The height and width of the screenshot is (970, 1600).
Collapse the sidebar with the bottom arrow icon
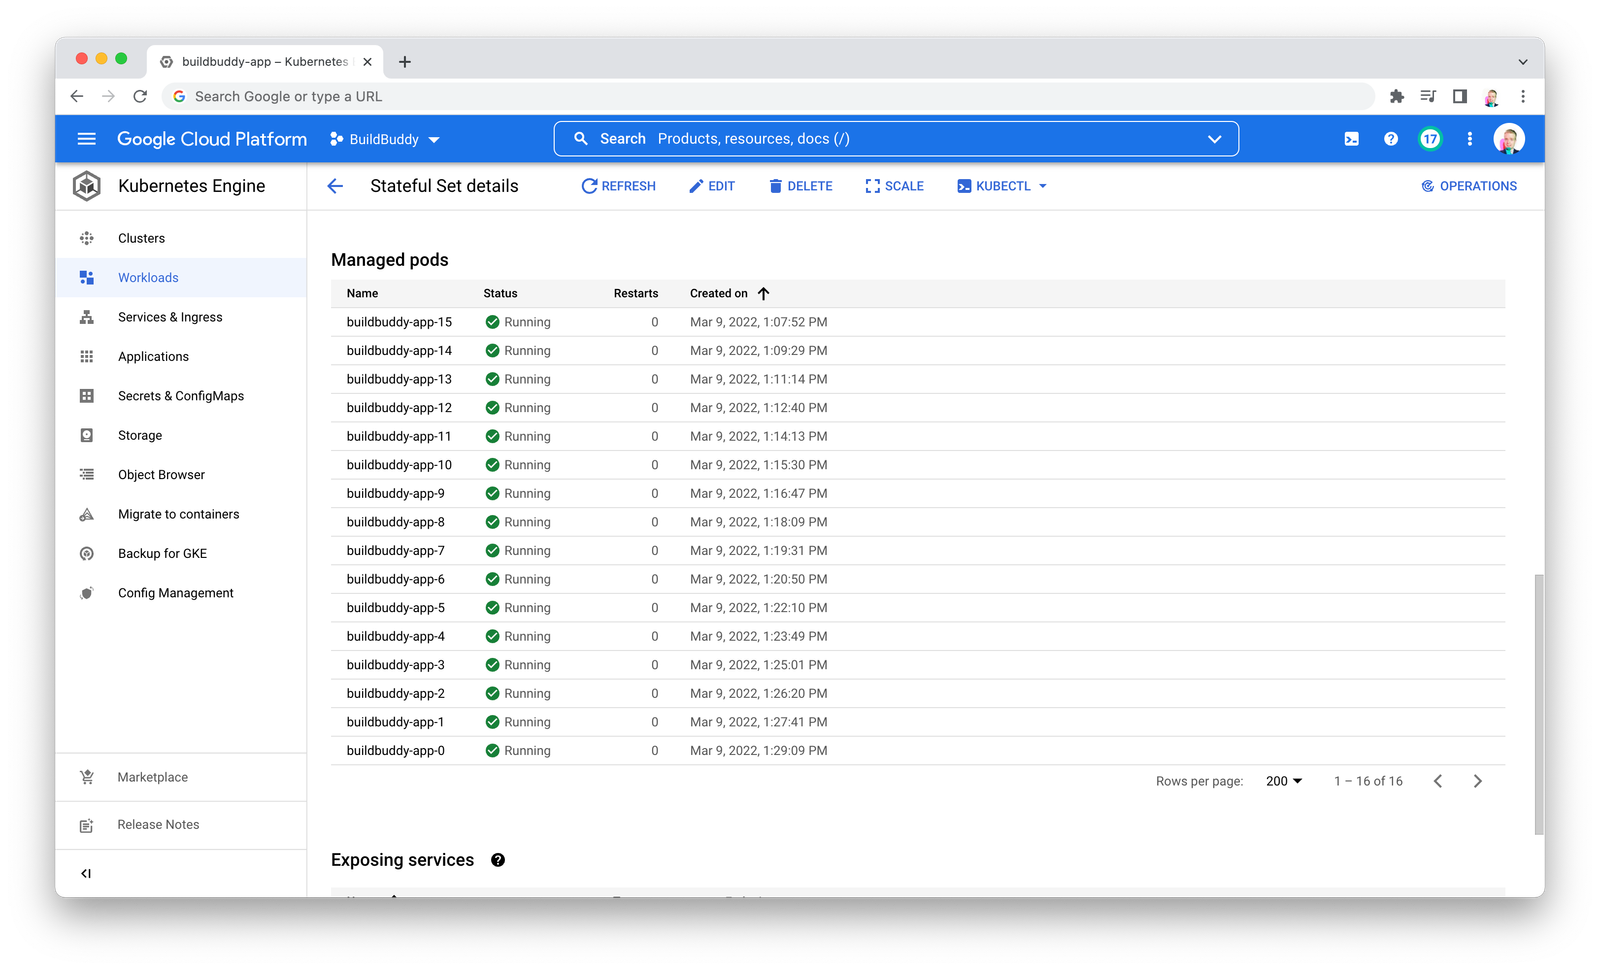(x=86, y=873)
